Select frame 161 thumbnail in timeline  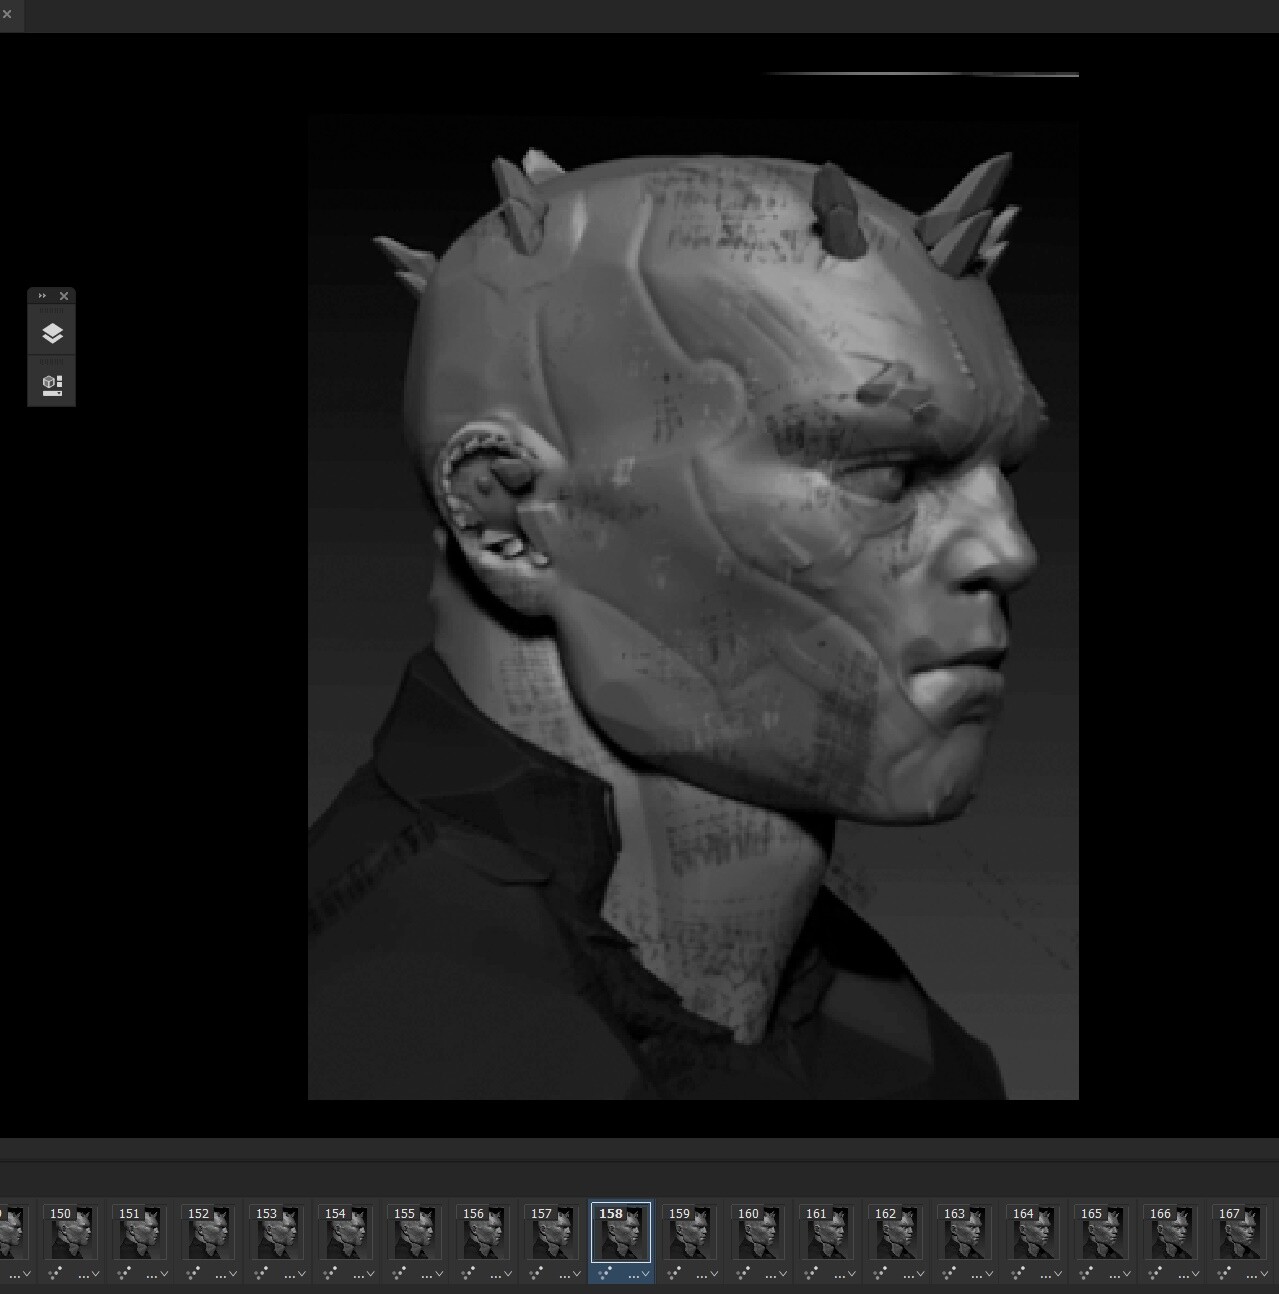tap(827, 1232)
